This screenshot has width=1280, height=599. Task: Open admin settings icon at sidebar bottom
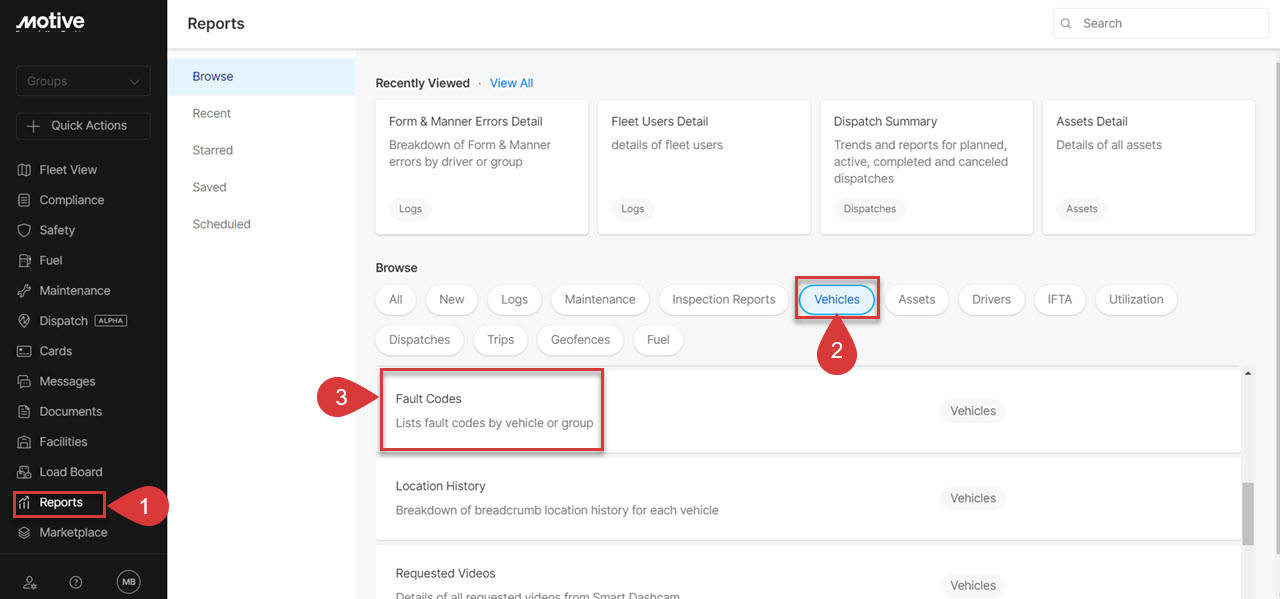30,582
